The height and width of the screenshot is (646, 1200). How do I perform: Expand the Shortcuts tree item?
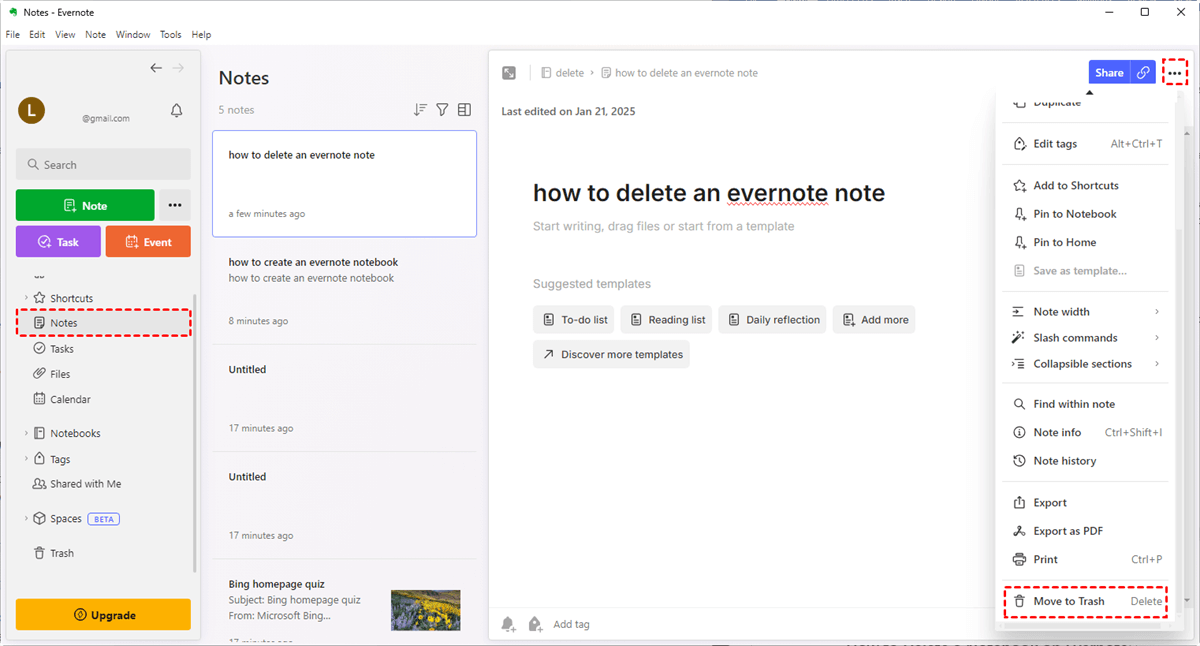[x=26, y=298]
